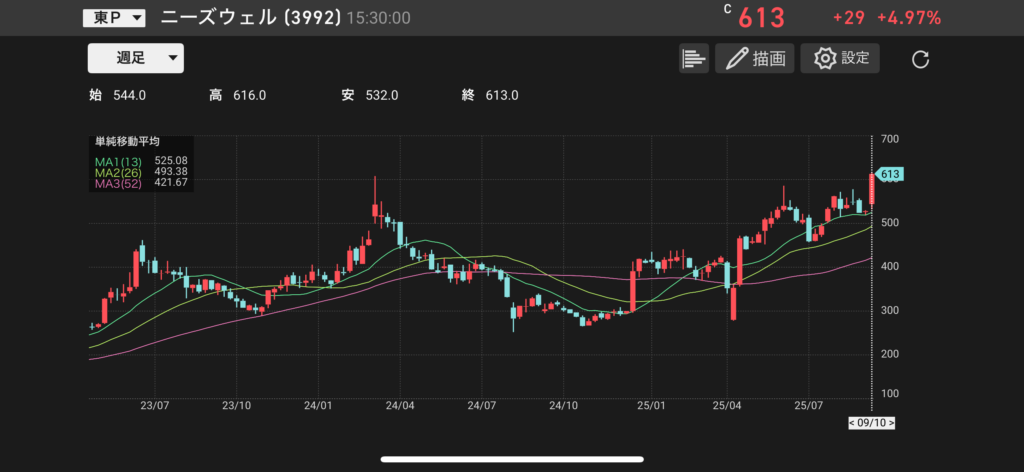Click the 15:30:00 timestamp
The image size is (1024, 472).
tap(379, 18)
